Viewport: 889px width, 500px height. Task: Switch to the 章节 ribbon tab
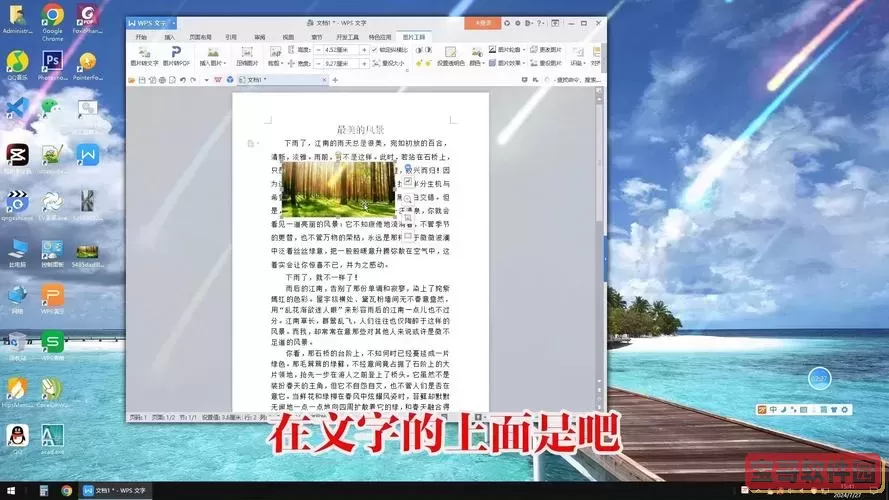pos(317,37)
